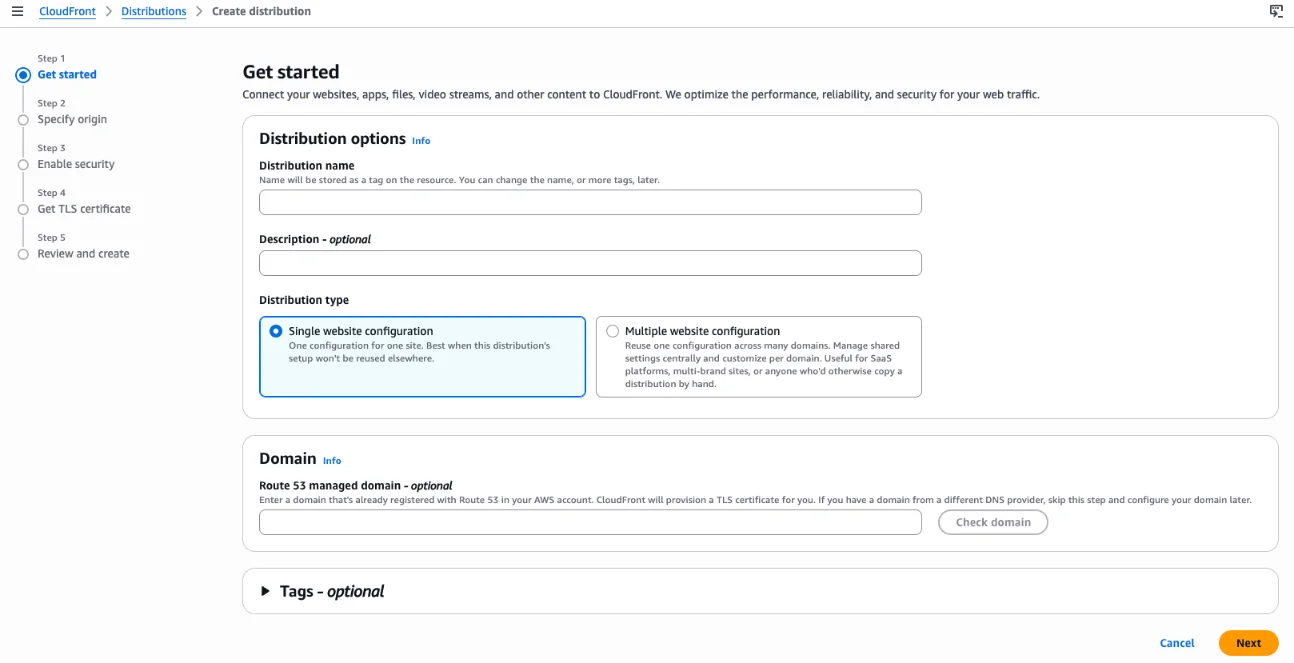This screenshot has width=1294, height=663.
Task: Open the hamburger navigation menu icon
Action: pyautogui.click(x=17, y=12)
